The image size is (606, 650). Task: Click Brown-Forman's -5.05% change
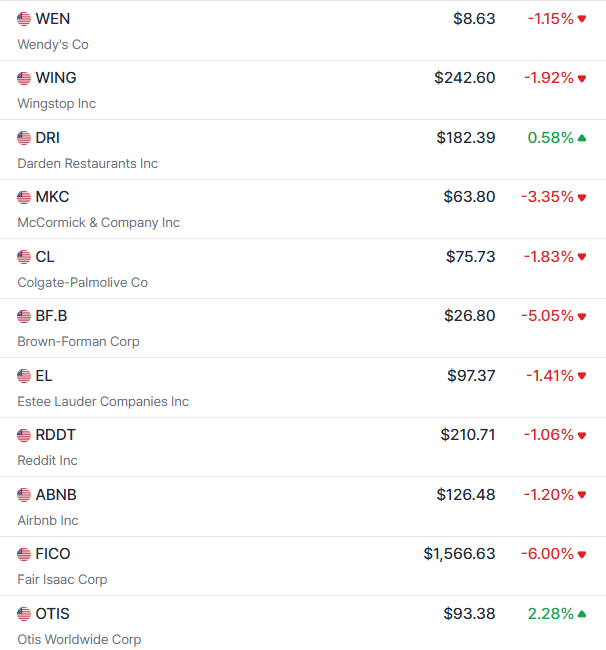[547, 316]
